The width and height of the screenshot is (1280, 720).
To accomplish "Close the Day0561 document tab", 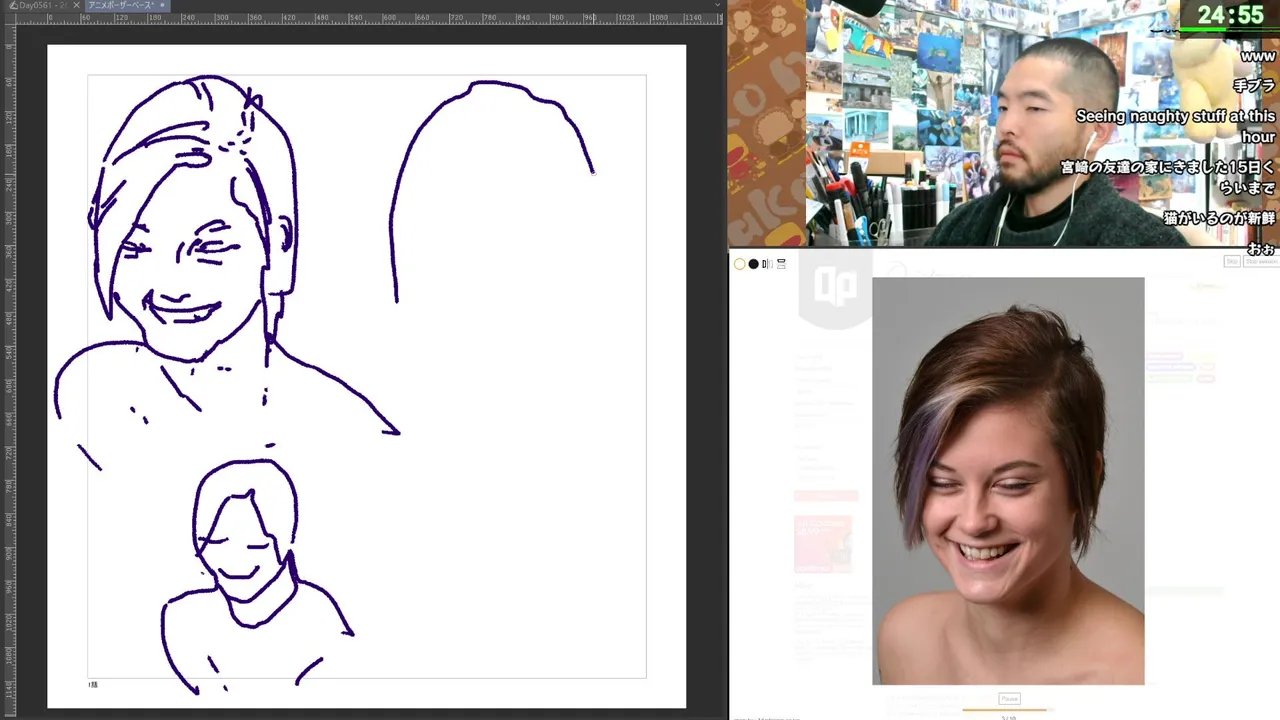I will point(77,5).
